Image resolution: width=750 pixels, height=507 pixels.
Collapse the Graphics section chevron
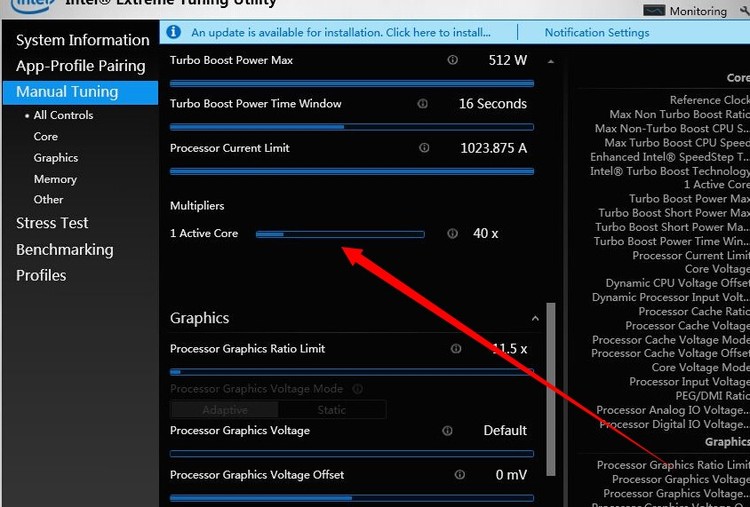pos(535,318)
